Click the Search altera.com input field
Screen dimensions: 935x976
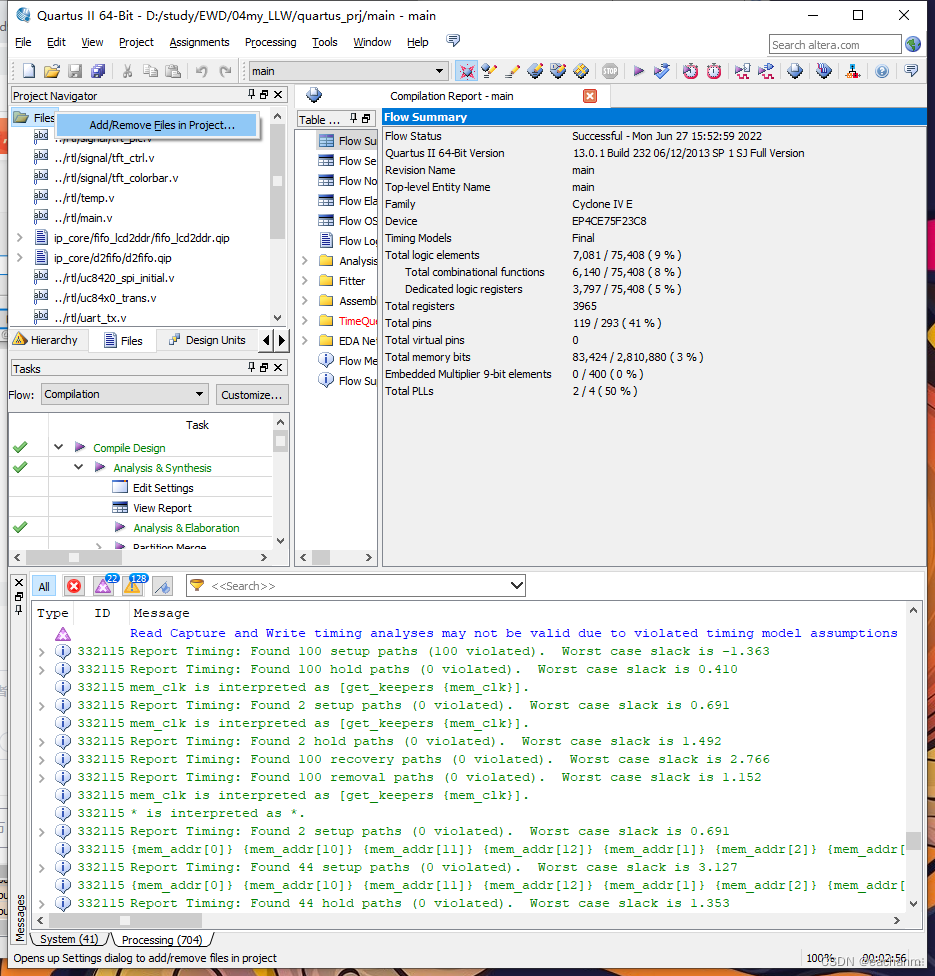[x=834, y=44]
